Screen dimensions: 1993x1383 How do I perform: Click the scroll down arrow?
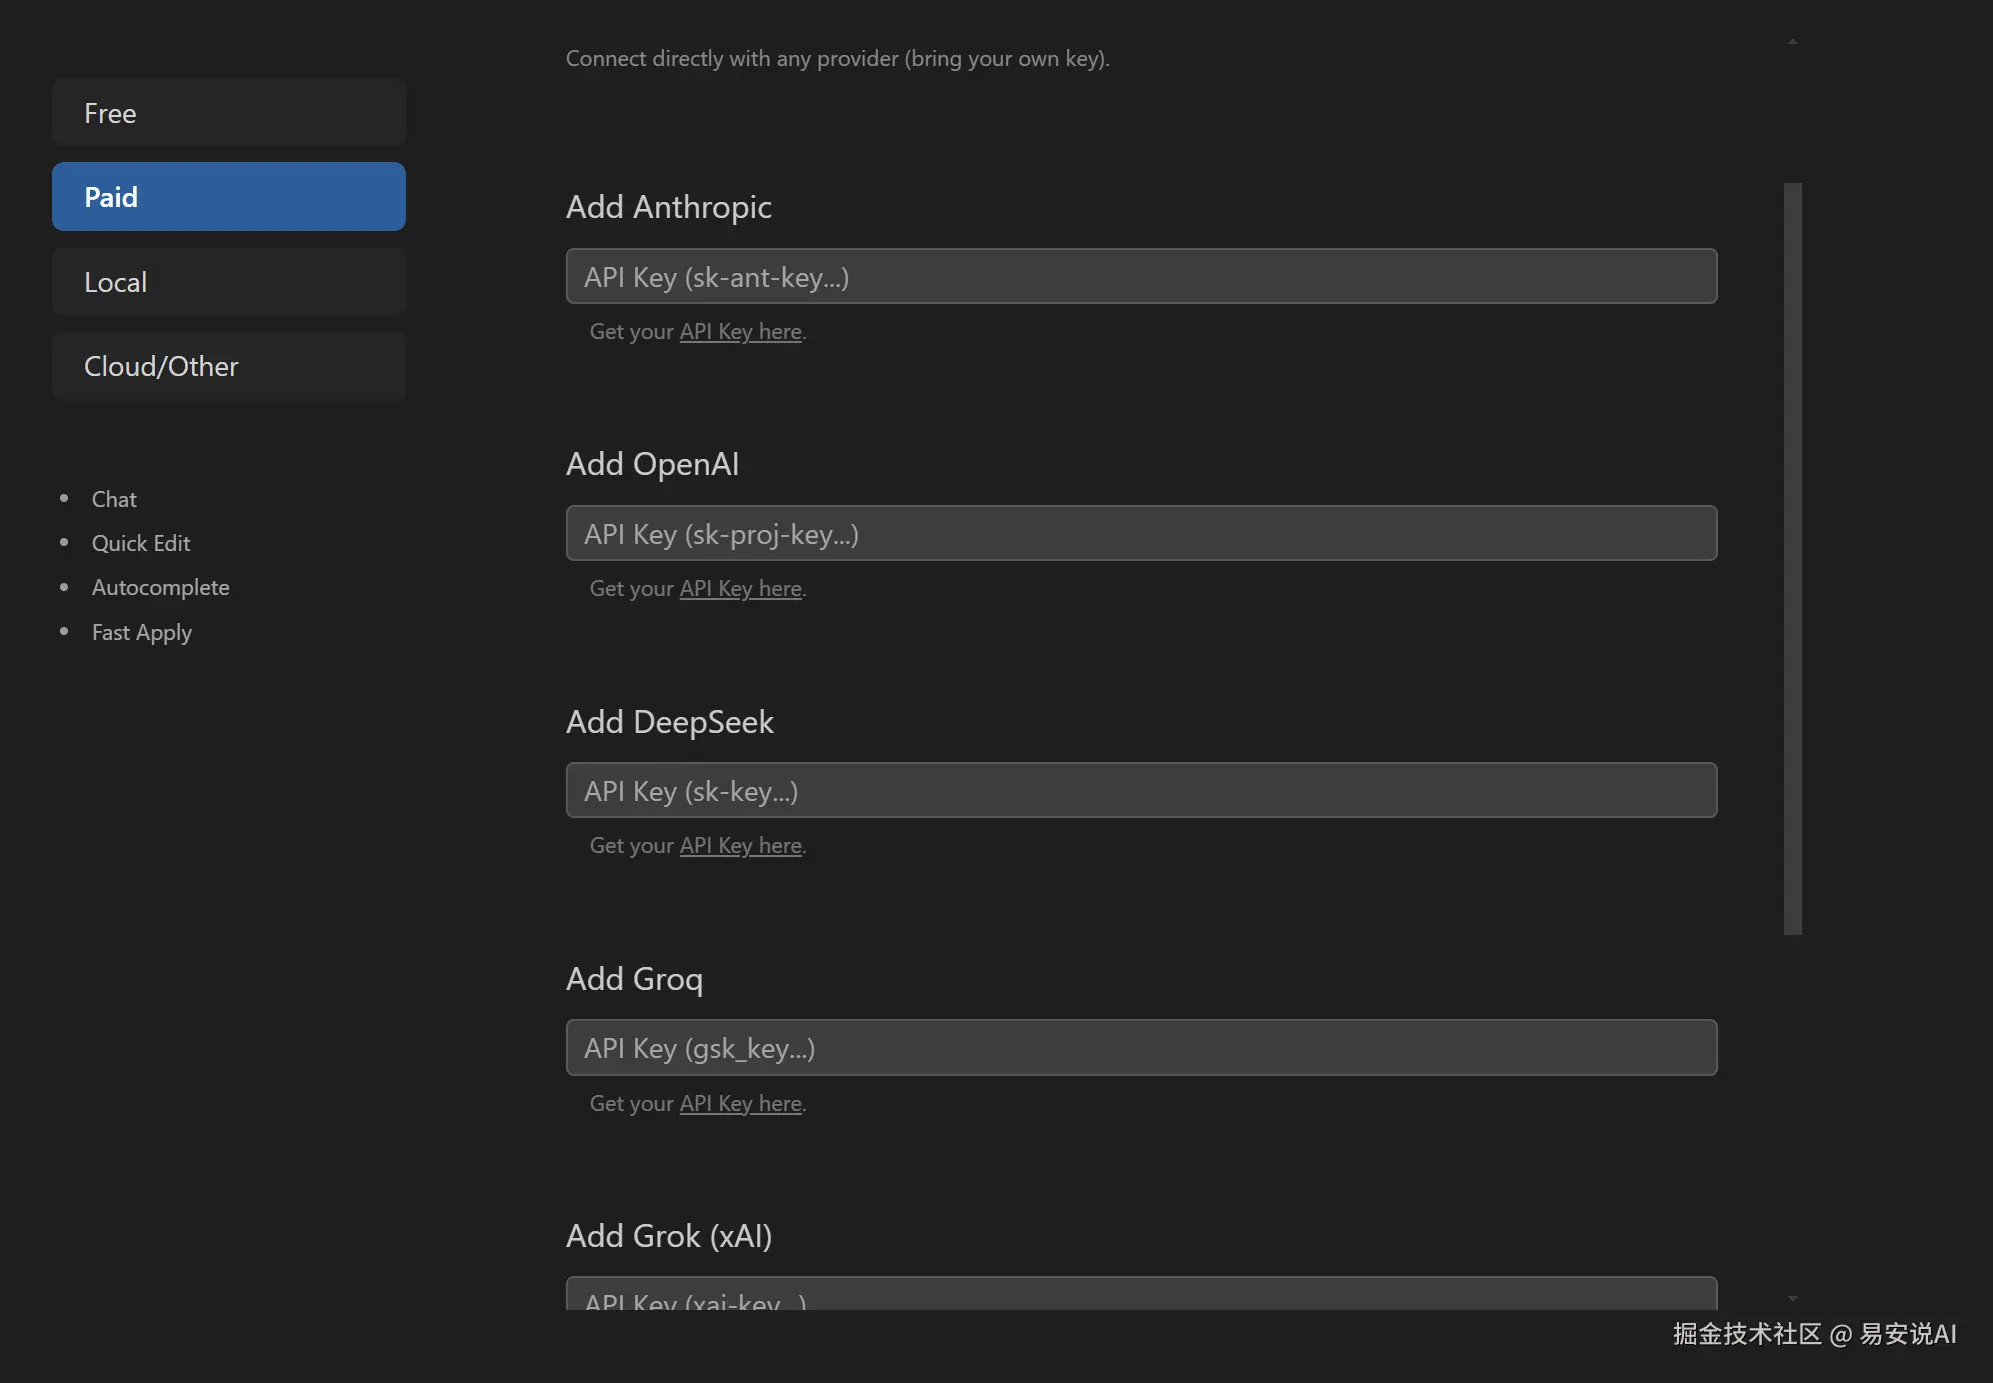1792,1298
